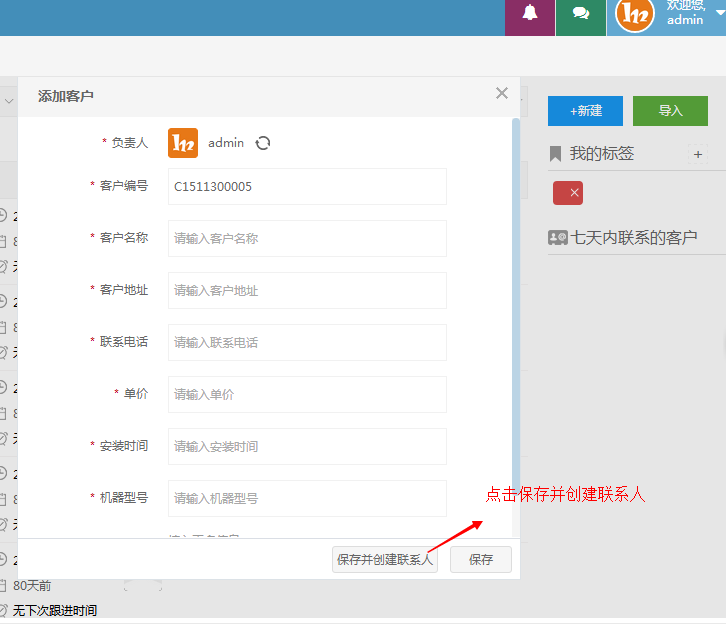Click into the 客户地址 field

point(307,291)
